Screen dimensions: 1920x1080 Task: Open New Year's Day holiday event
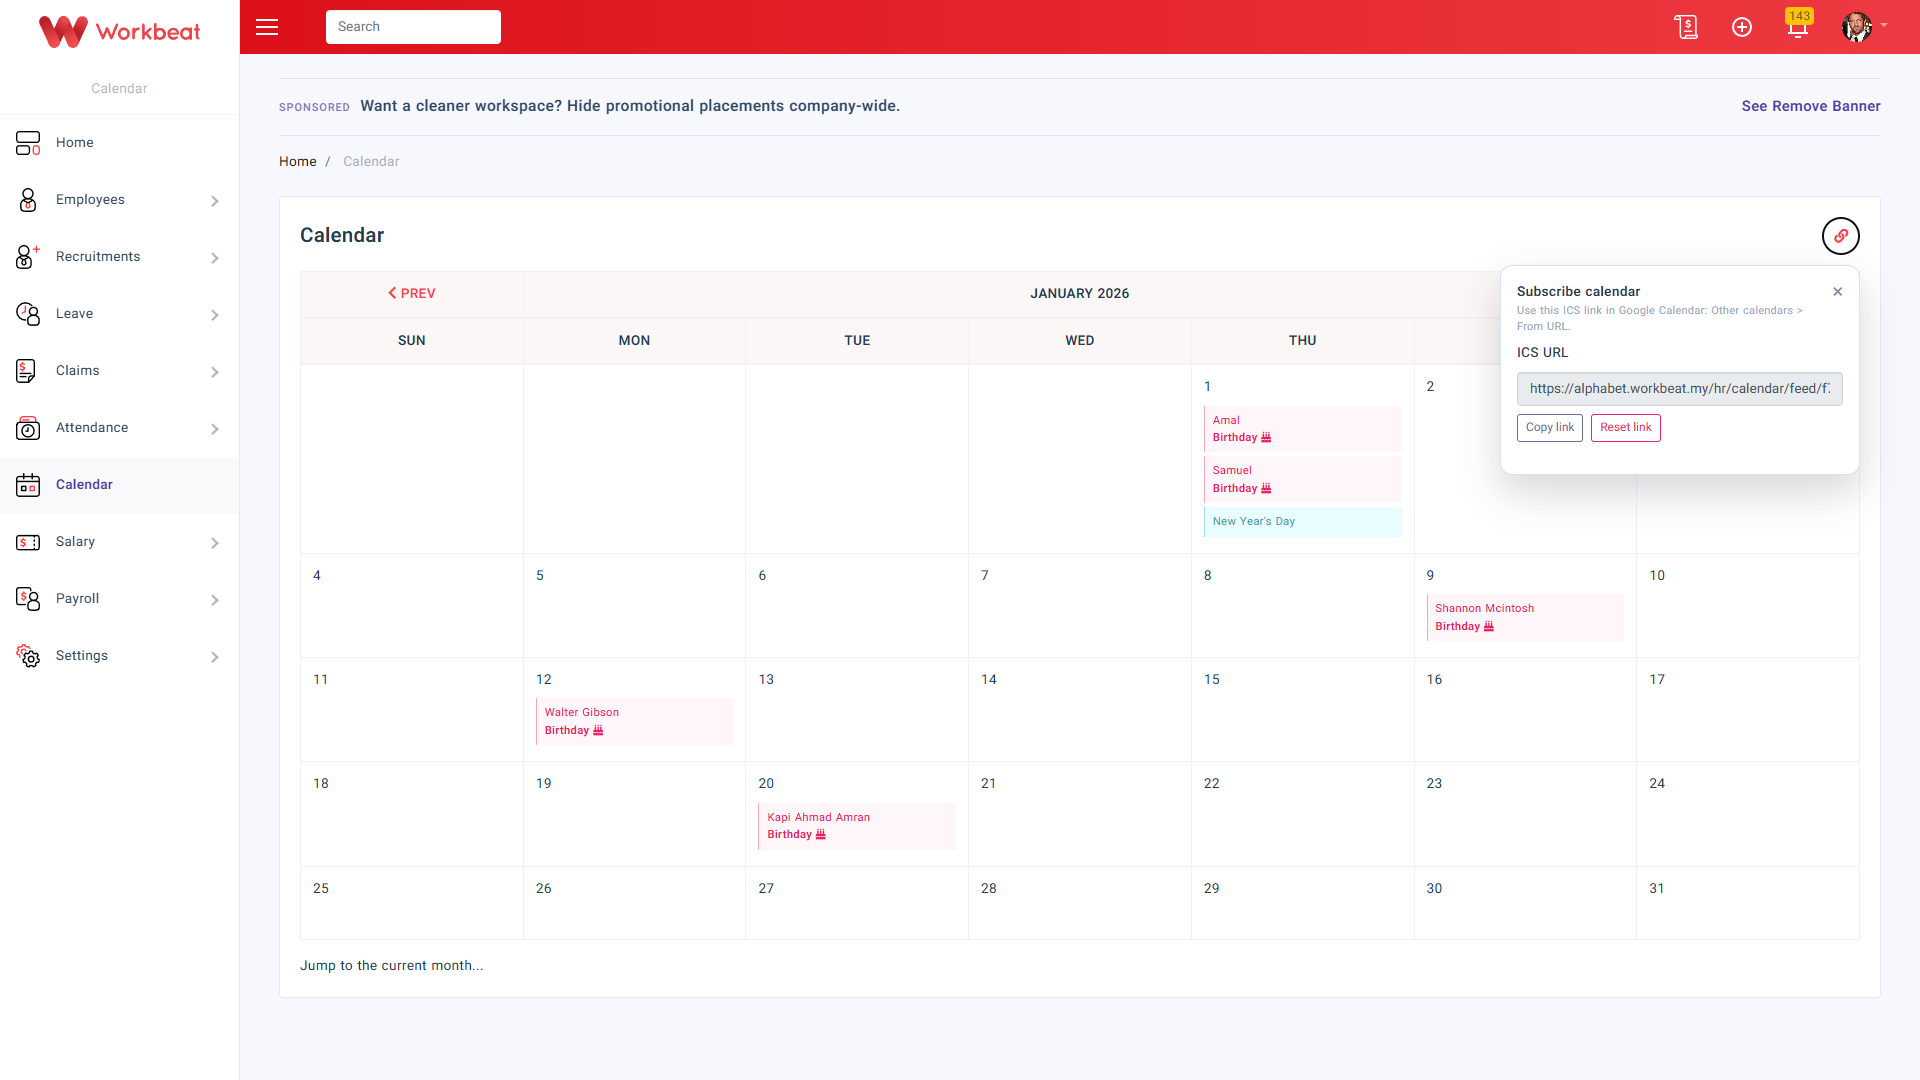coord(1302,522)
